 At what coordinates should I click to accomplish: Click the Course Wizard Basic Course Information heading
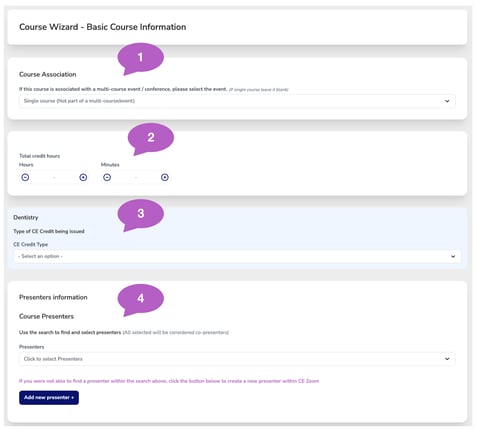click(x=103, y=27)
